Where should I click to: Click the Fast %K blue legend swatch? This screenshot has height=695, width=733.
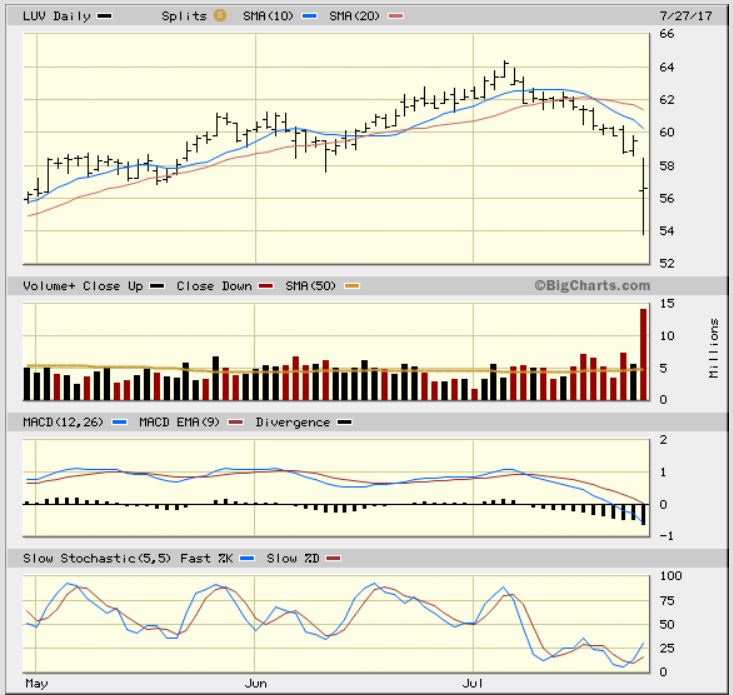pos(247,559)
